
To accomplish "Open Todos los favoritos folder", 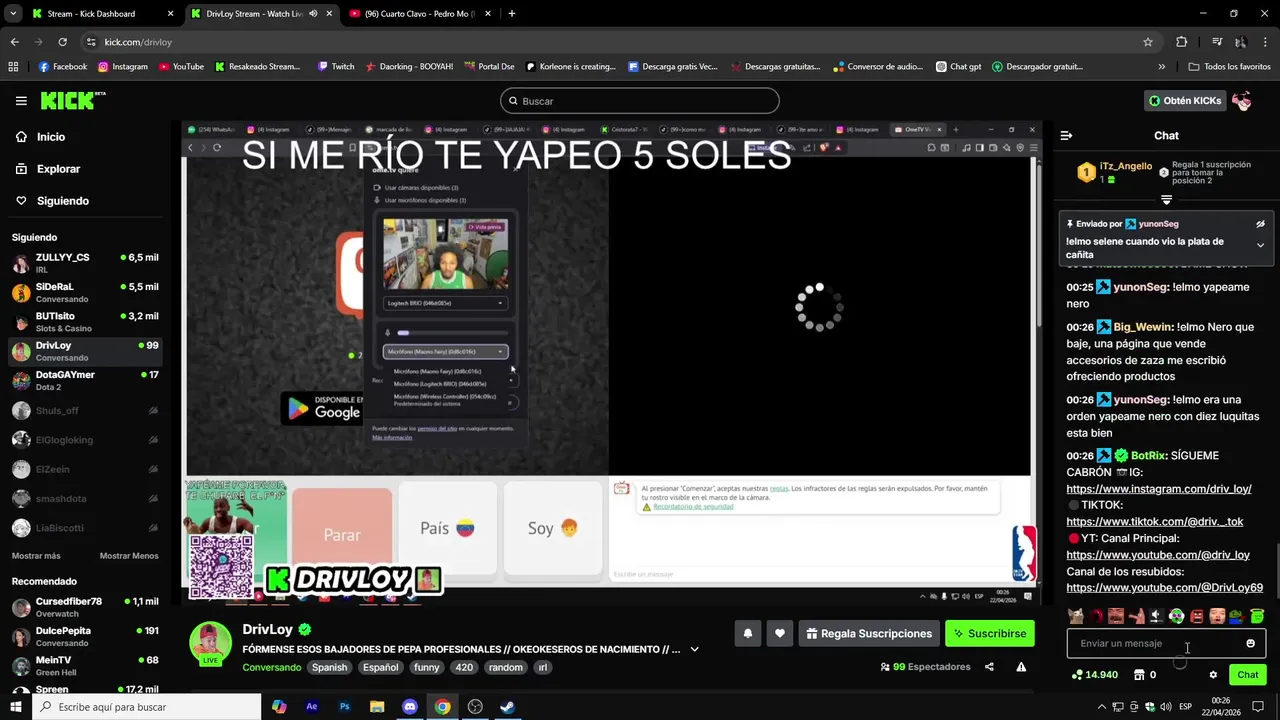I will [x=1229, y=67].
